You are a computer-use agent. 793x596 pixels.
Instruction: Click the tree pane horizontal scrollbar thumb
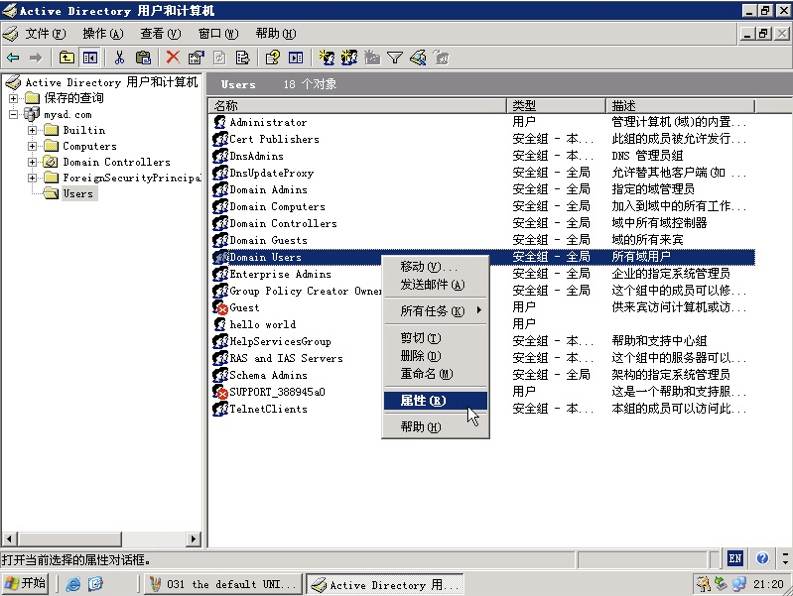(70, 539)
